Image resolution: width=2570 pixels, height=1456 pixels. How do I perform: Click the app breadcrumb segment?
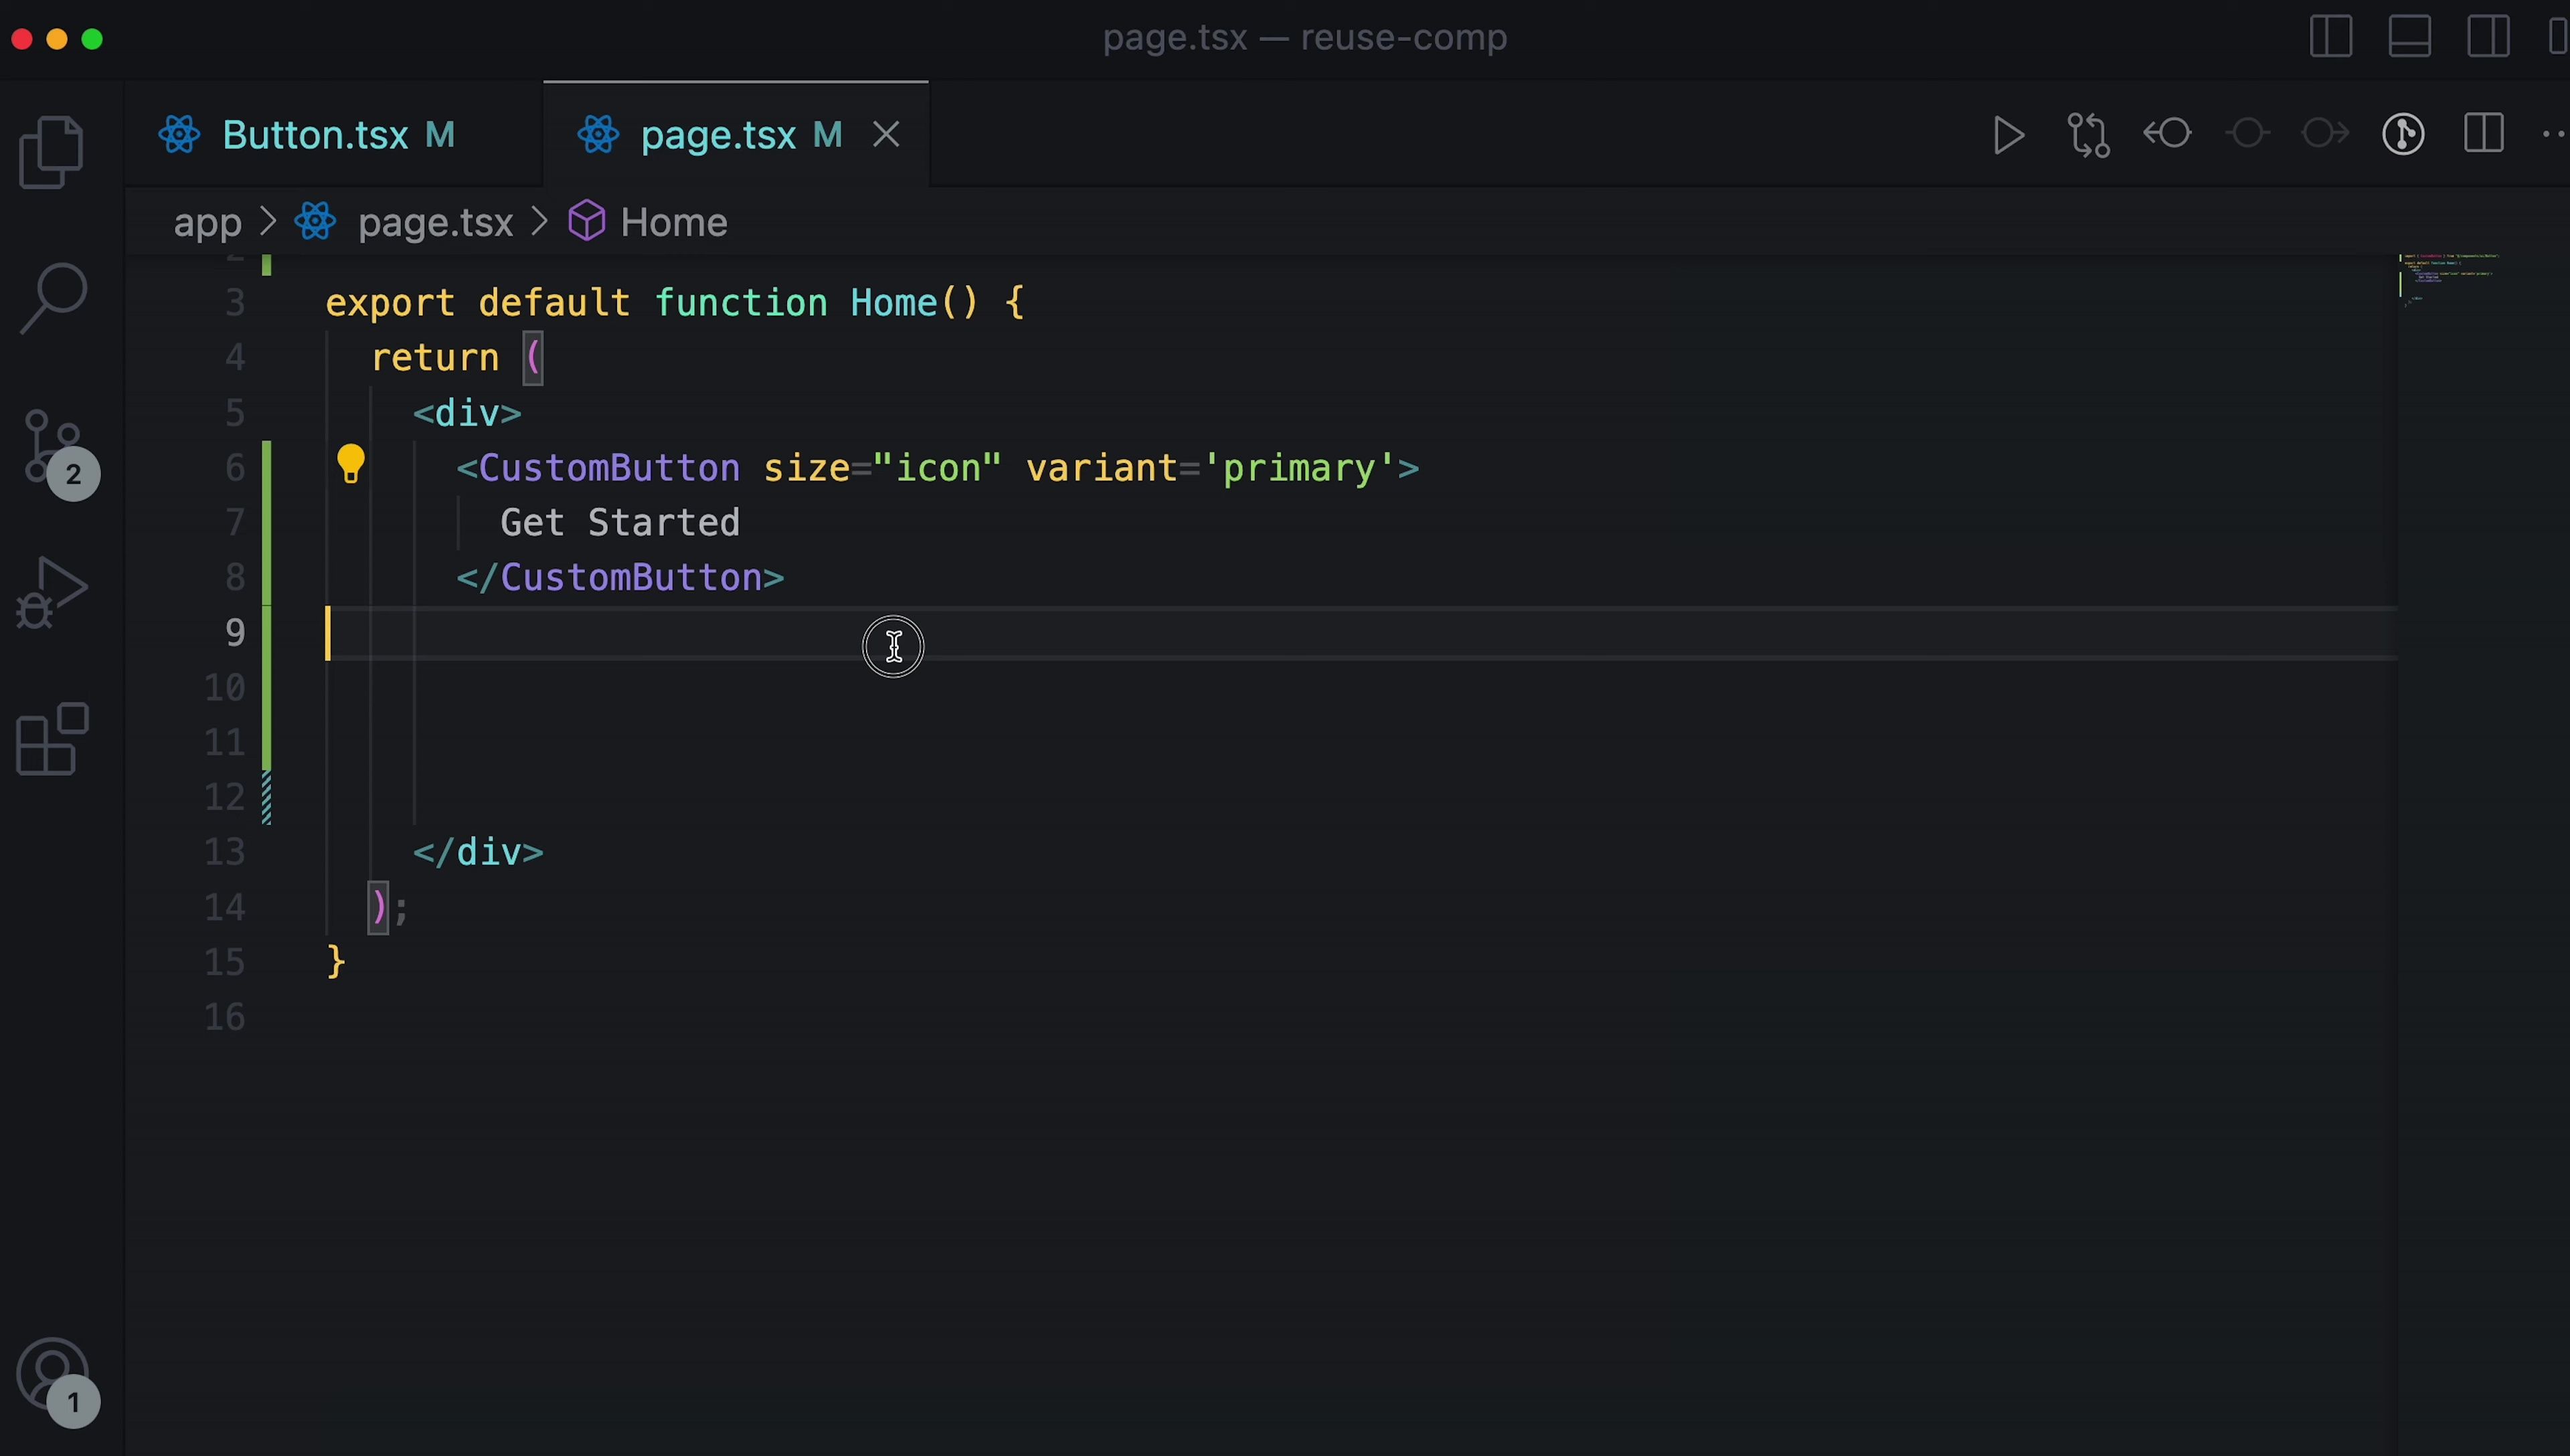tap(207, 223)
